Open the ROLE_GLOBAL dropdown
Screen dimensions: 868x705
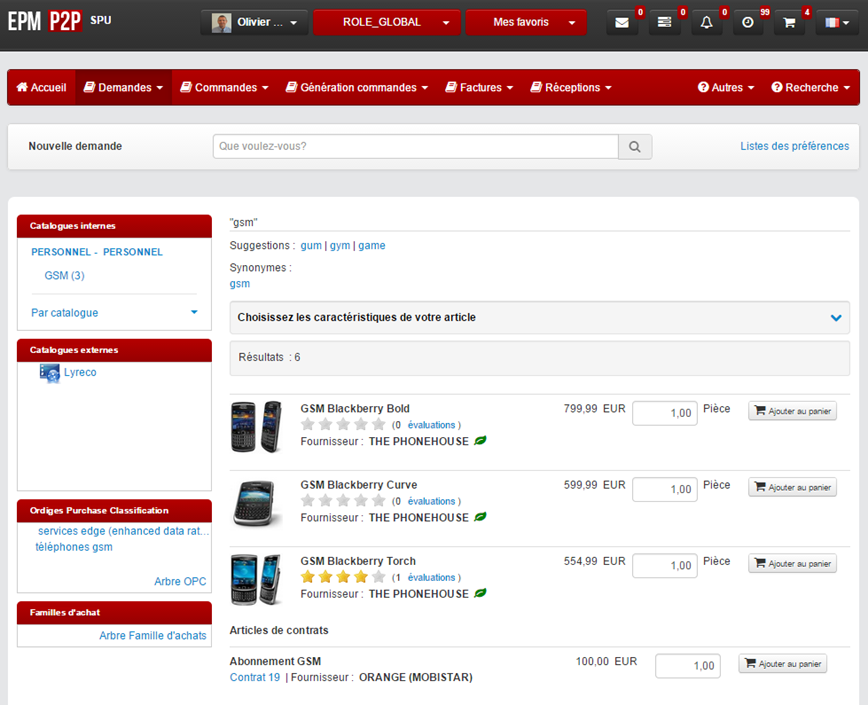(x=387, y=23)
